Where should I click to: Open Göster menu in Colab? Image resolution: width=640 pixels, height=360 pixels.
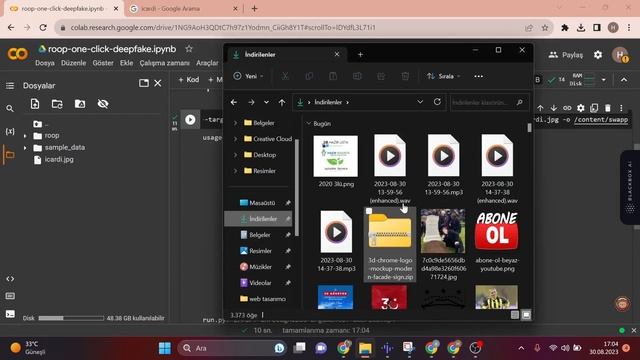103,63
